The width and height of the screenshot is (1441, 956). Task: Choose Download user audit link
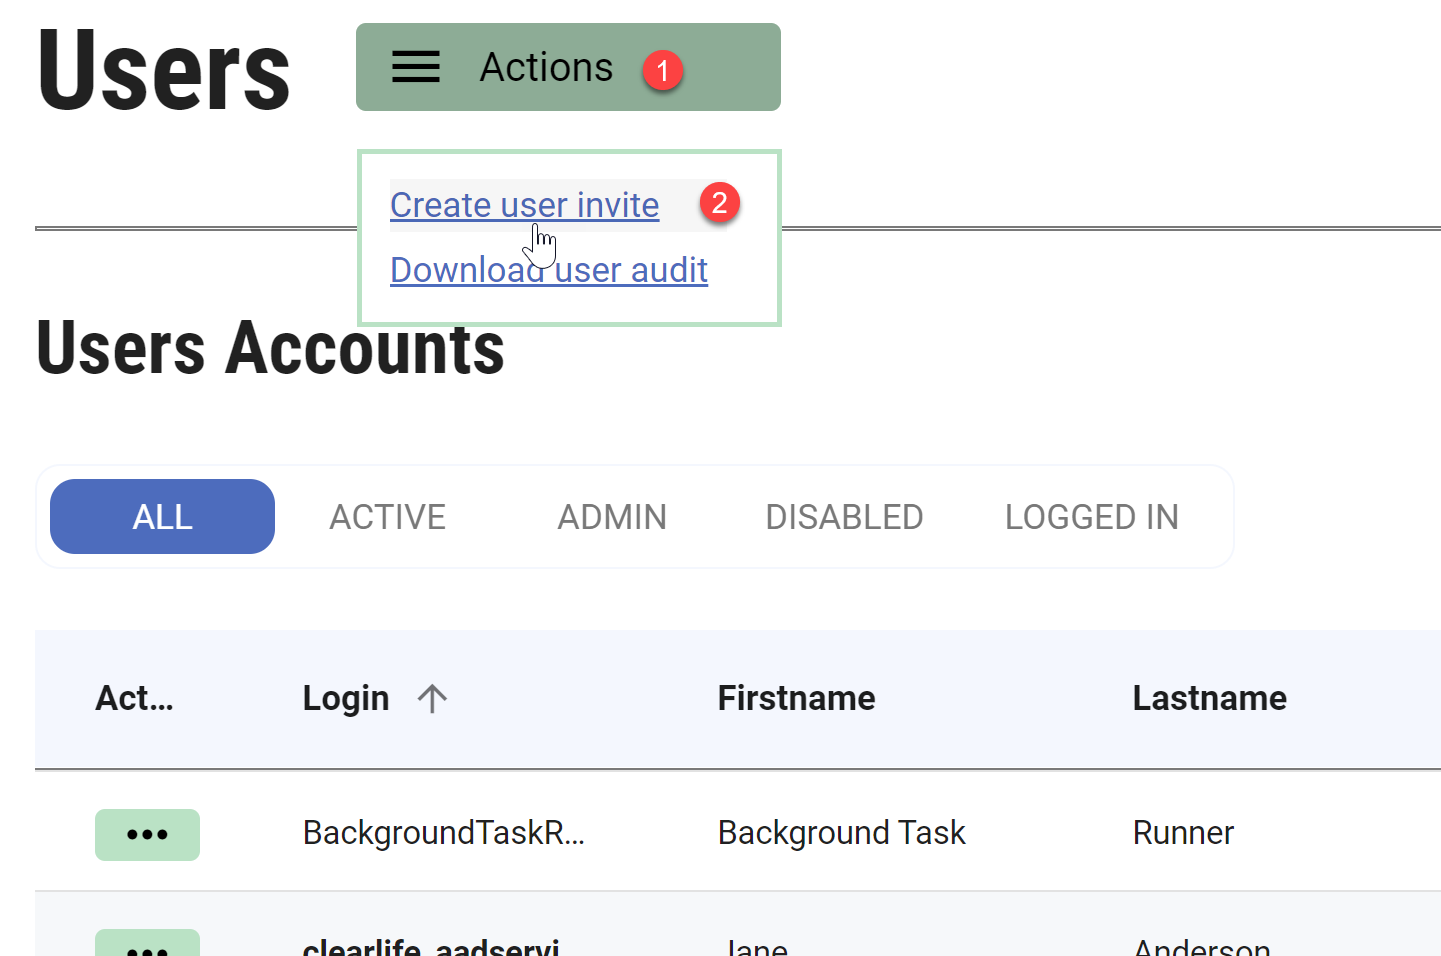click(549, 270)
